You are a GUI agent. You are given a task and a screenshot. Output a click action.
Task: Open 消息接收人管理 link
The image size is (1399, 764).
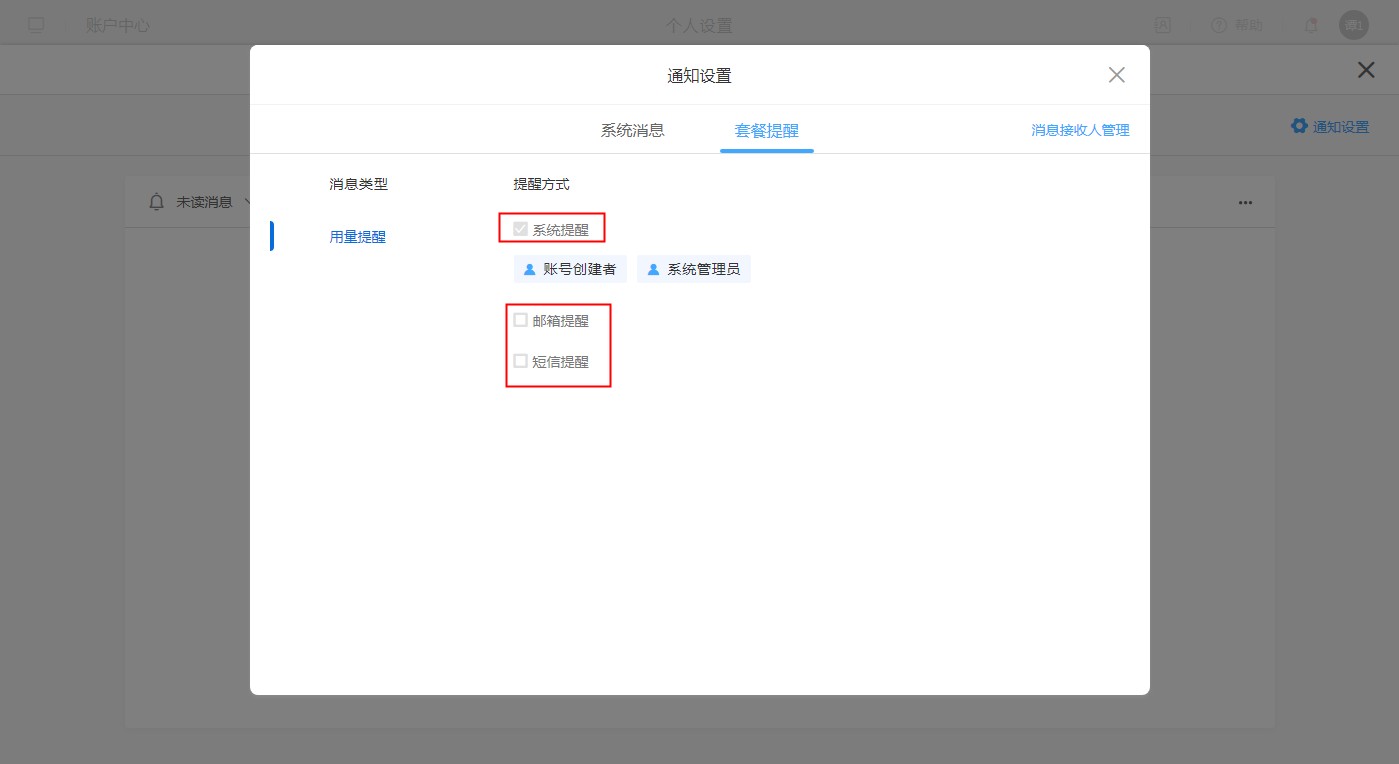[1080, 130]
